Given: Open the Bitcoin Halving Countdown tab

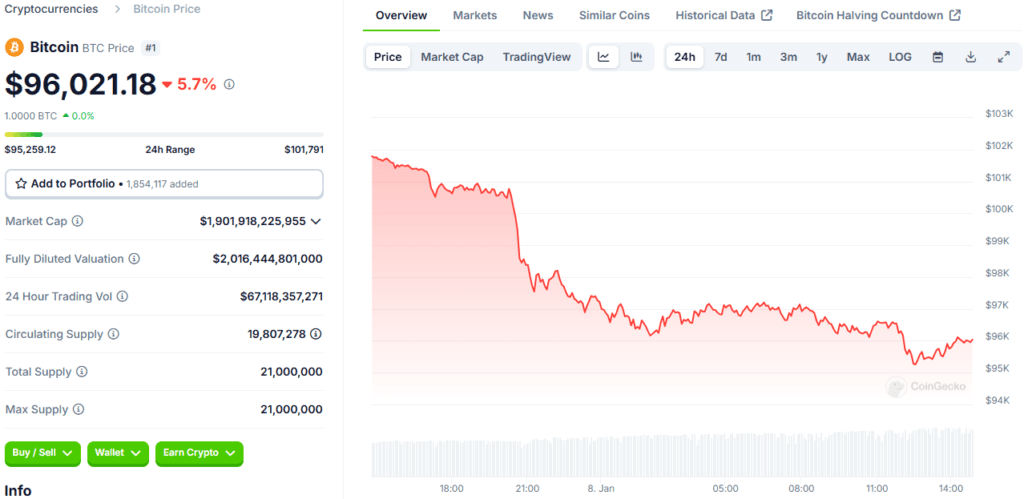Looking at the screenshot, I should pos(878,15).
